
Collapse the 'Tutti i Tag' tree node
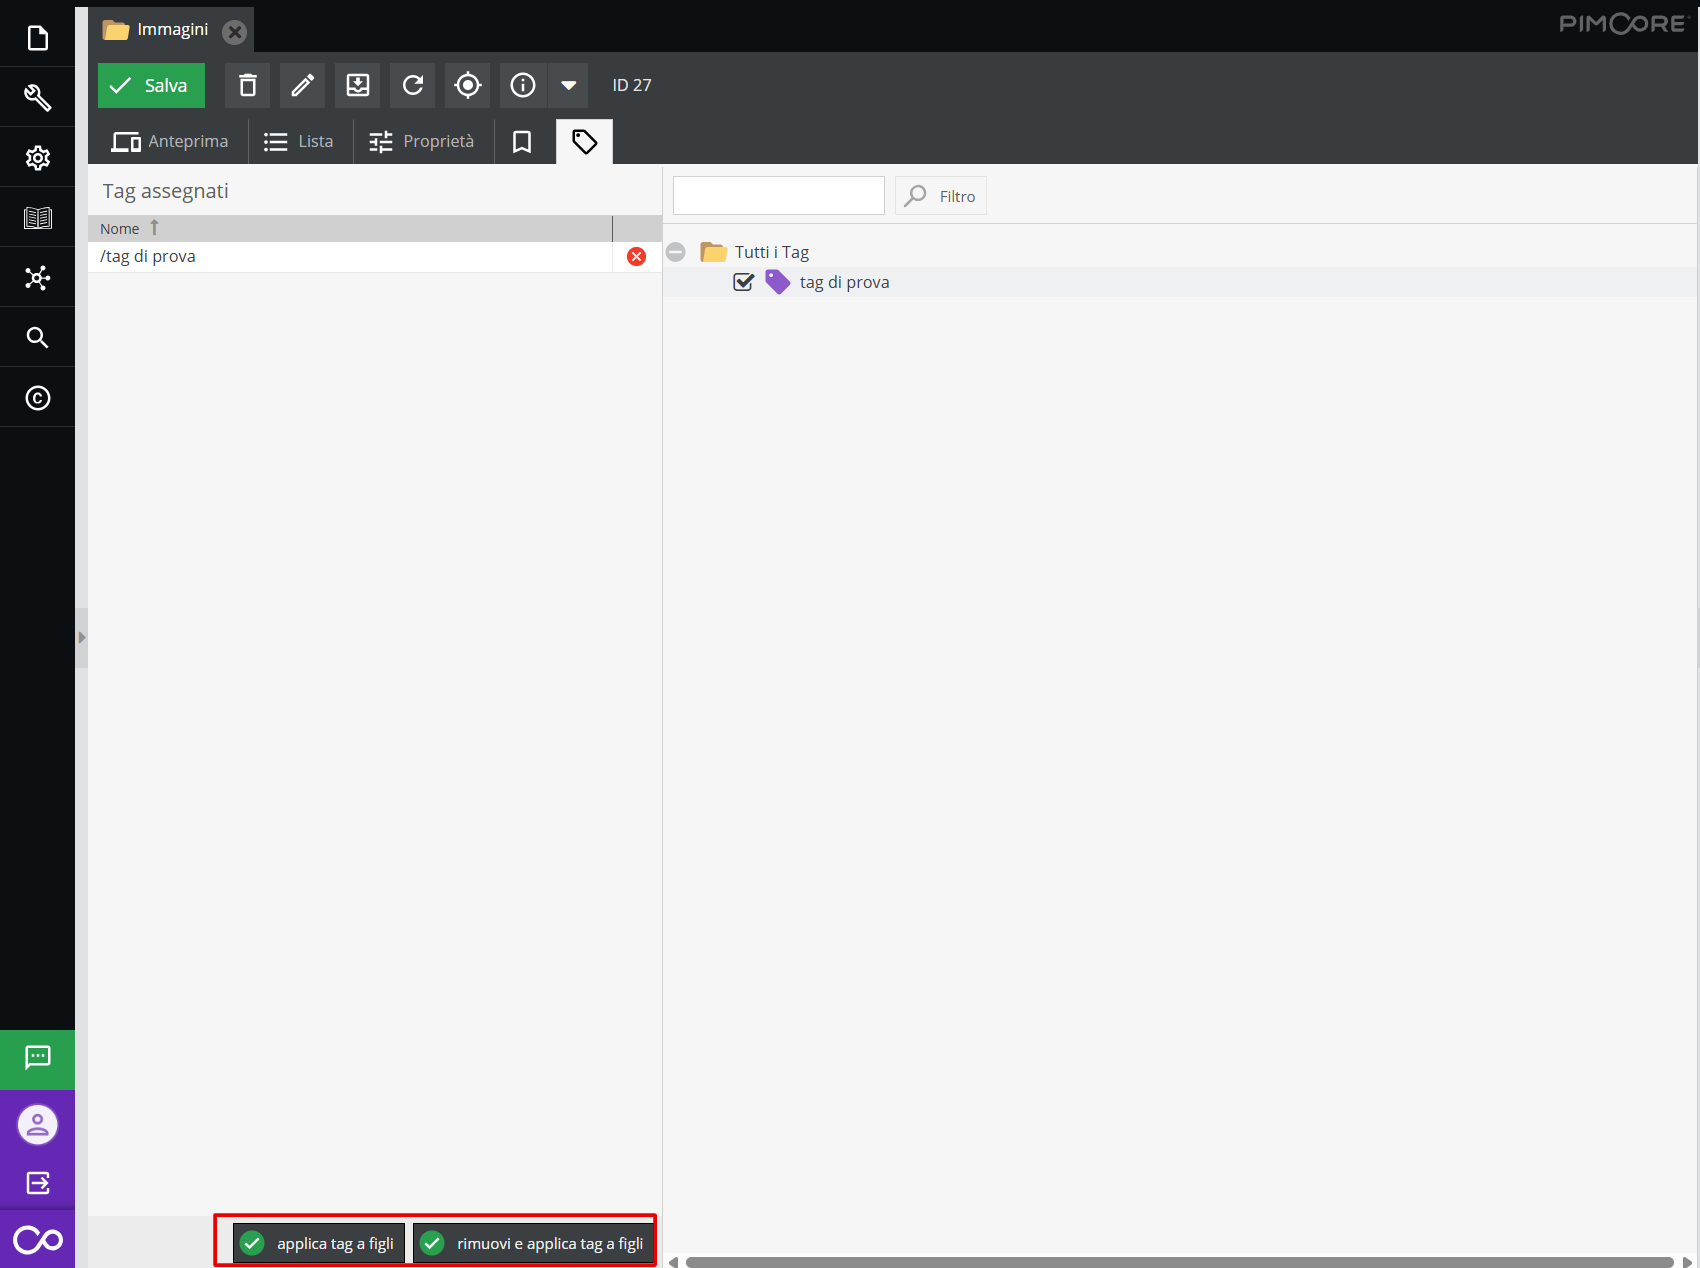[676, 252]
